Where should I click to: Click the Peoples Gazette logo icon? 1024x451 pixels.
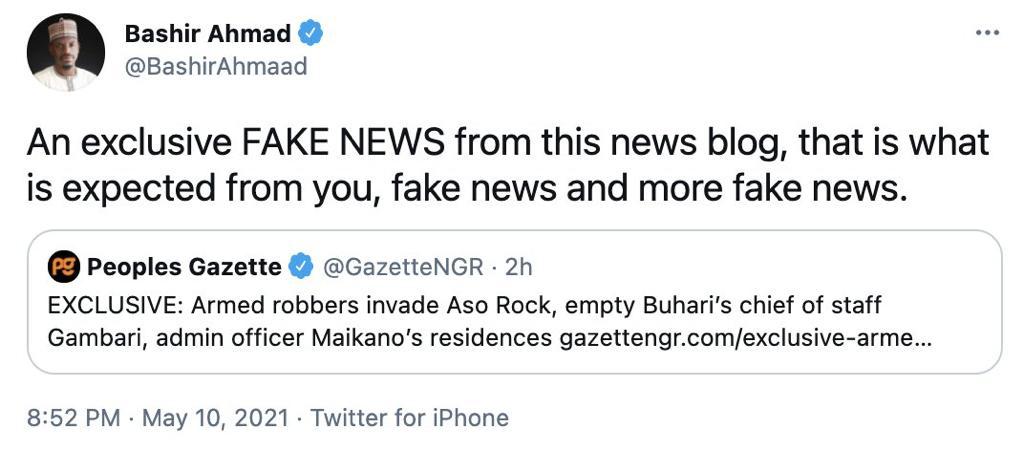point(63,266)
